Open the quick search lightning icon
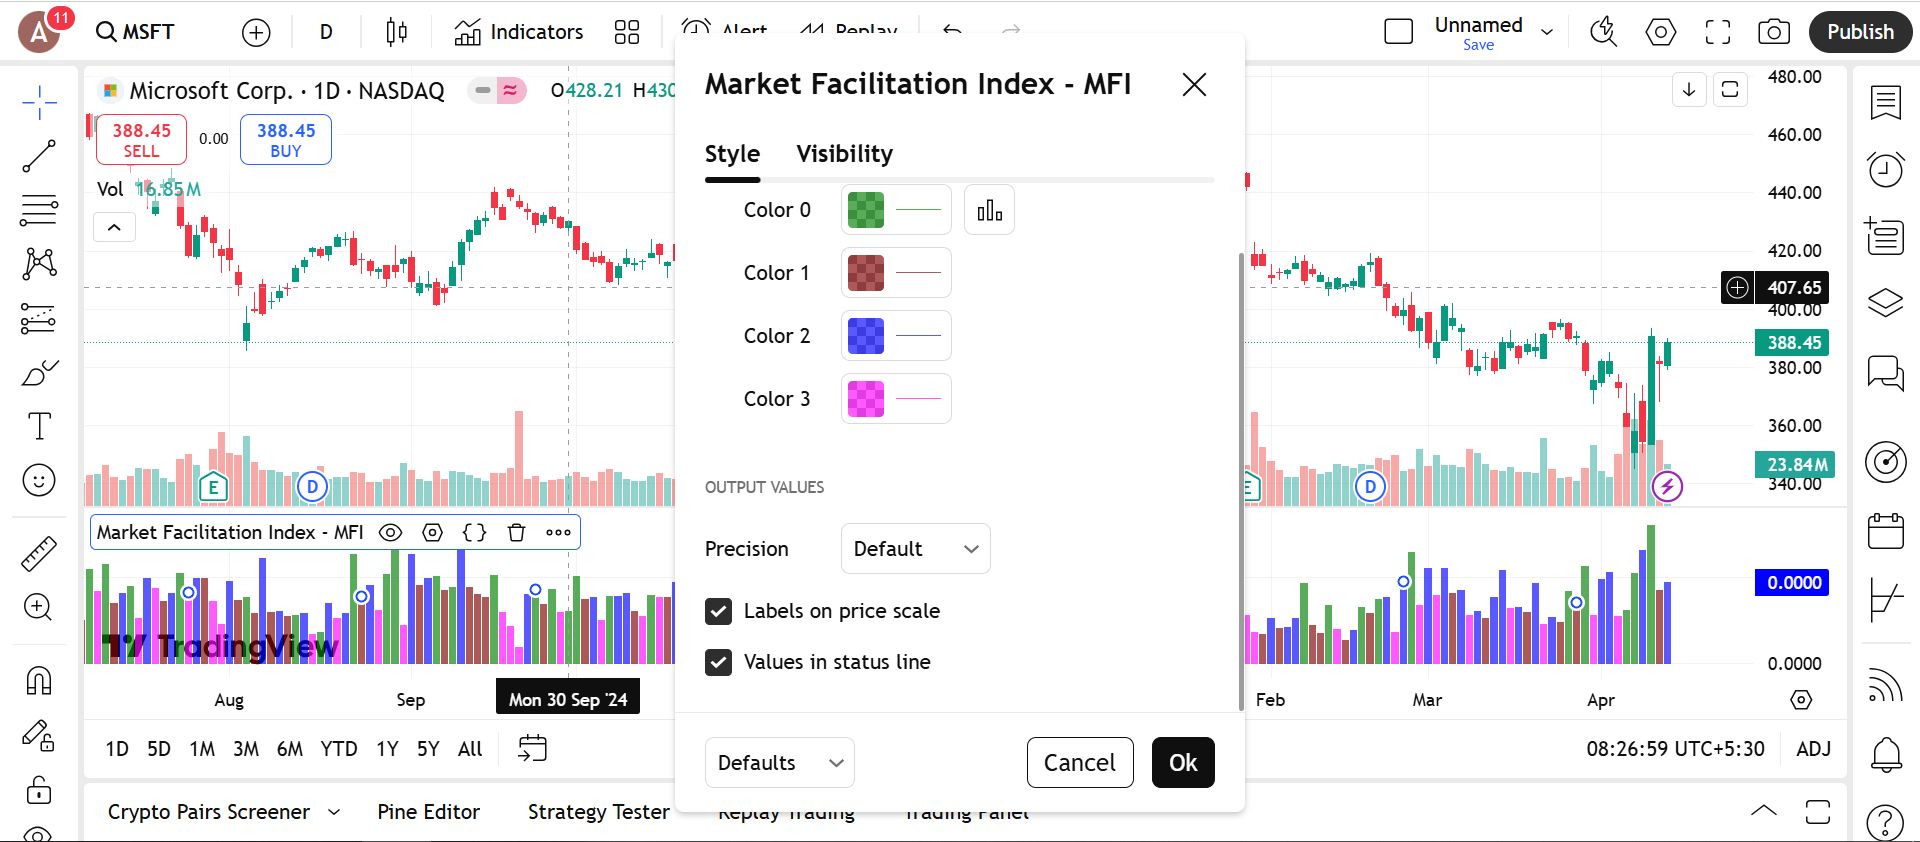The height and width of the screenshot is (842, 1920). [1604, 32]
